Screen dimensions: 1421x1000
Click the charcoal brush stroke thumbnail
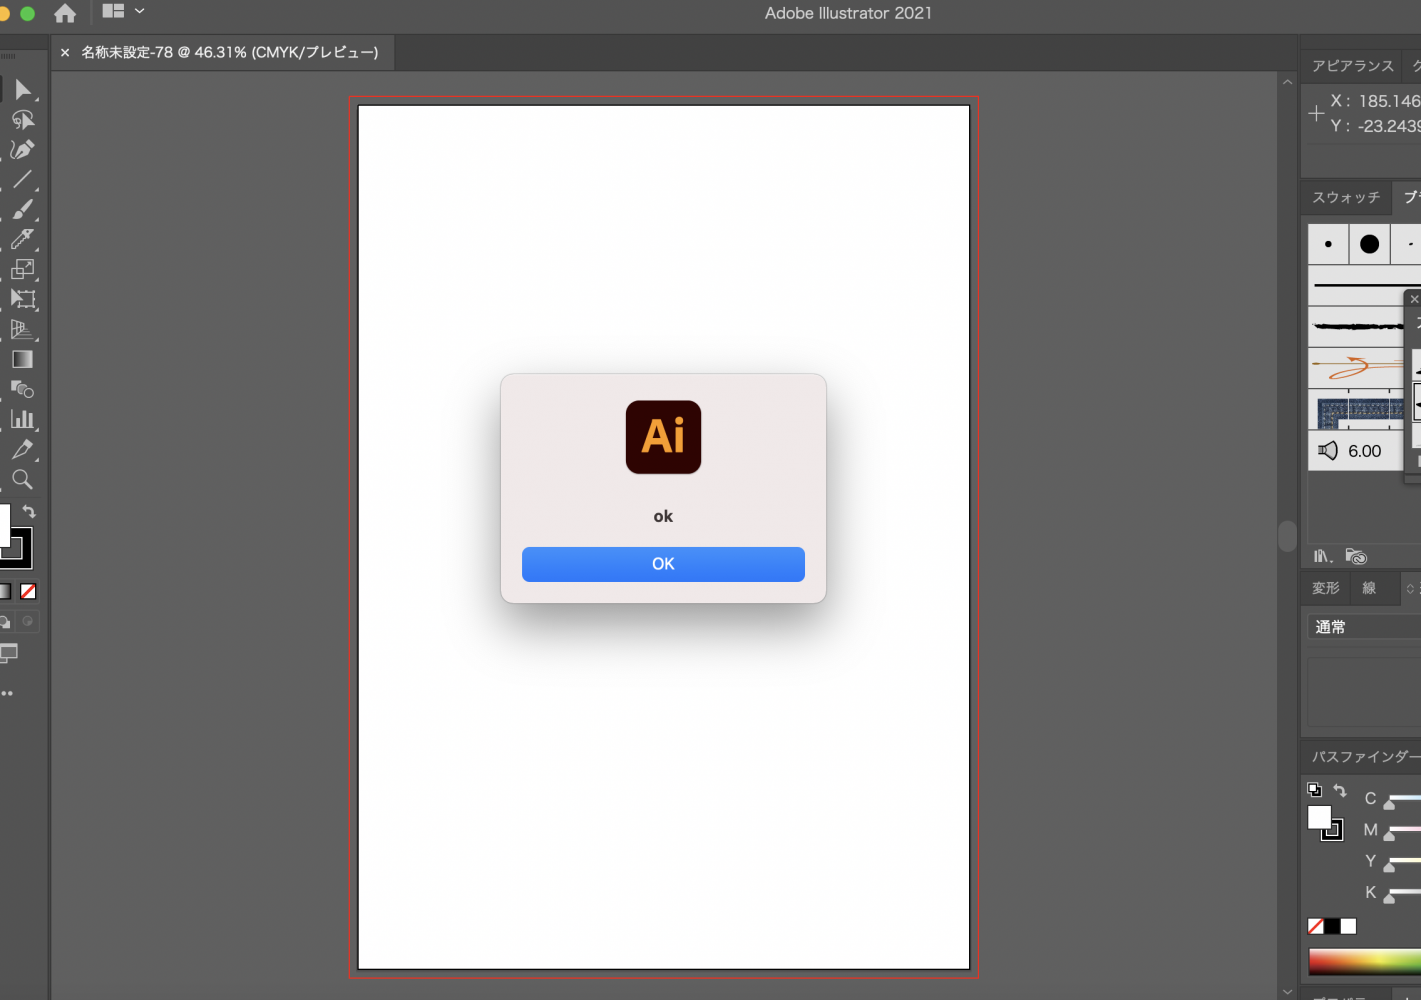click(x=1356, y=324)
